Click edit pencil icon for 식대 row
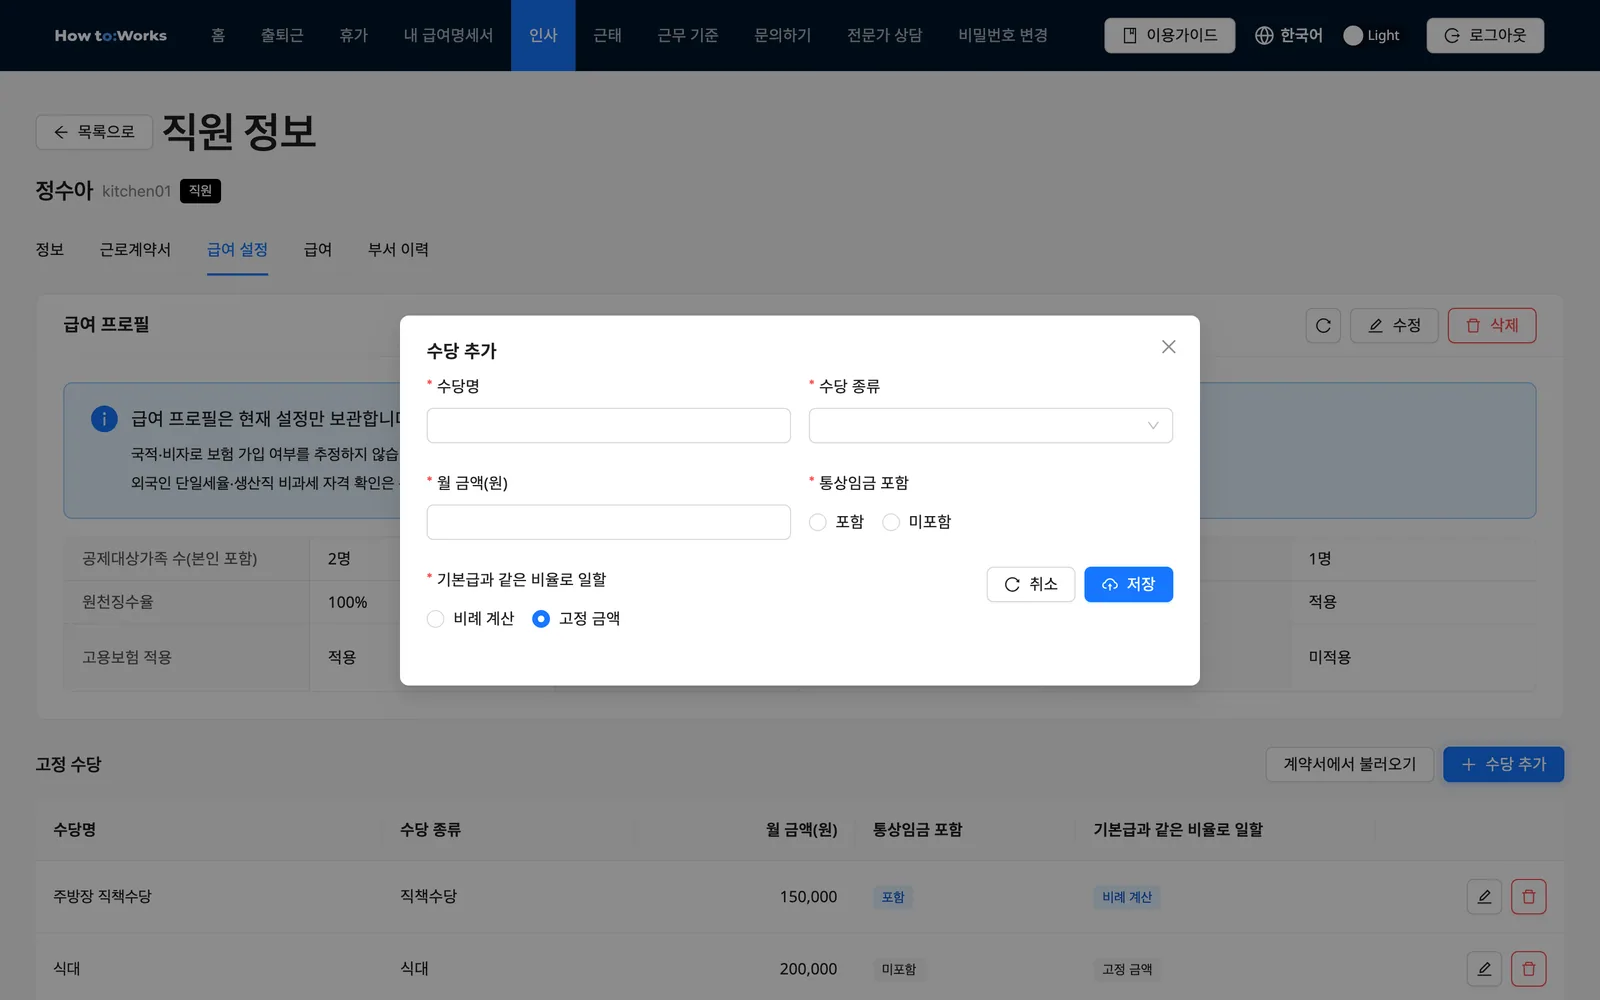 point(1484,969)
